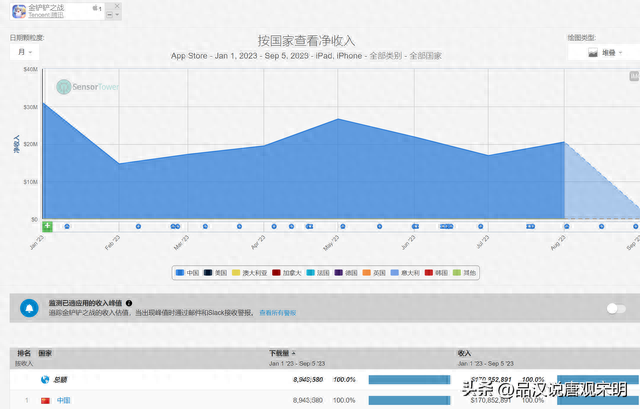The image size is (640, 409).
Task: Open the 堆叠 chart type dropdown
Action: point(604,52)
